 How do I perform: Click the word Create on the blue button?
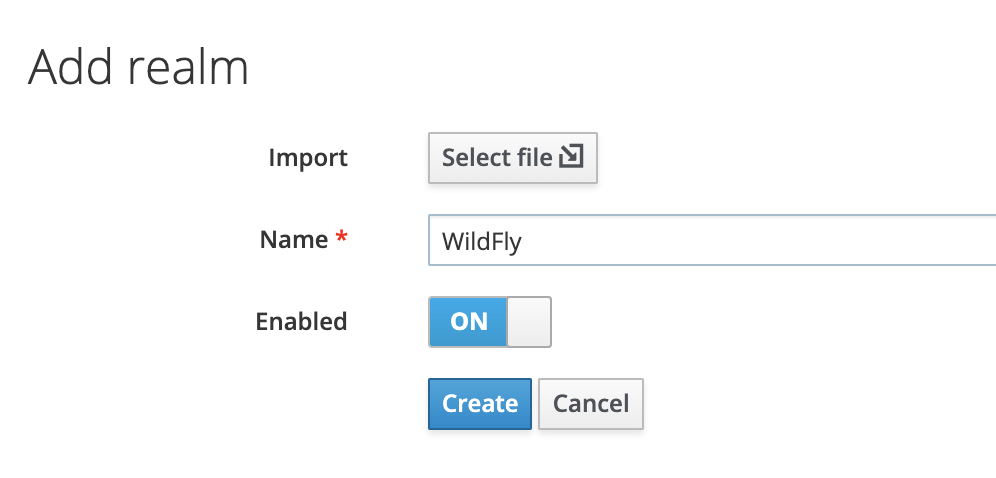click(x=480, y=404)
